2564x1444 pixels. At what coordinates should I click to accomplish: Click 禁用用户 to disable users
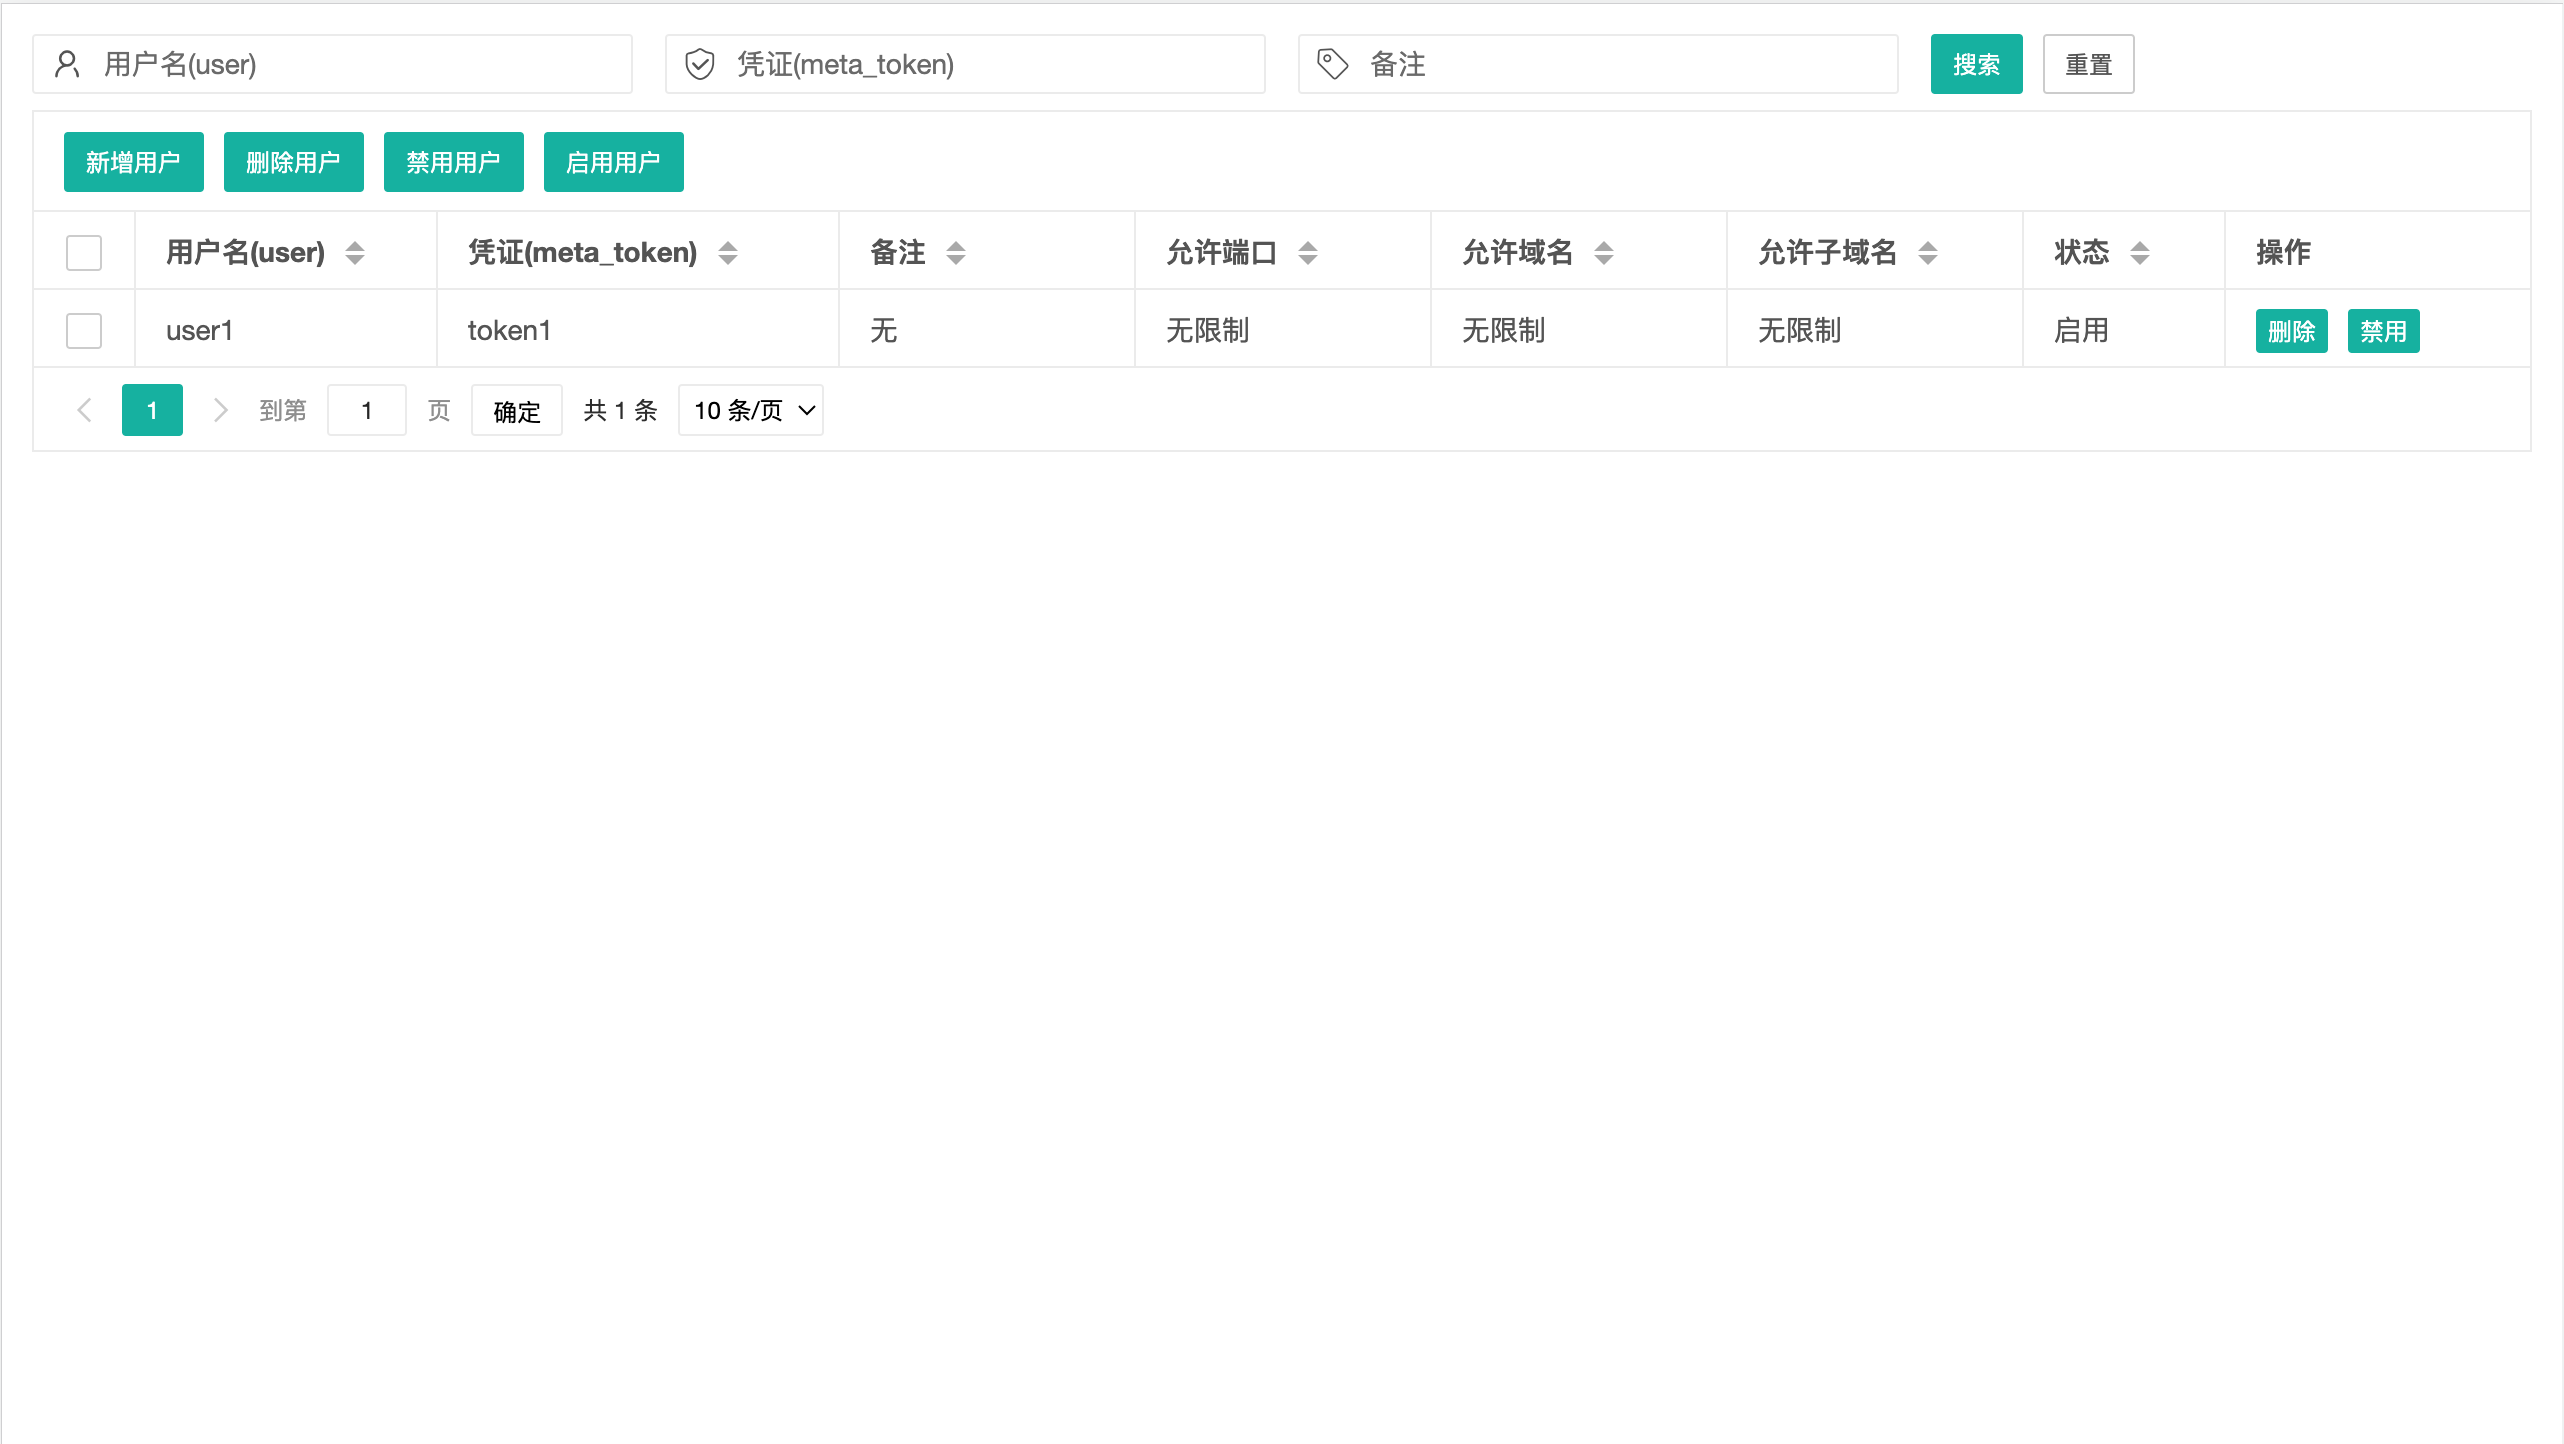(453, 161)
